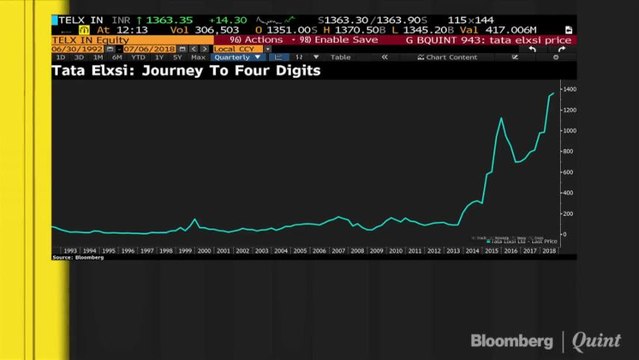This screenshot has width=639, height=360.
Task: Click the 1400 price axis label
Action: (x=570, y=89)
